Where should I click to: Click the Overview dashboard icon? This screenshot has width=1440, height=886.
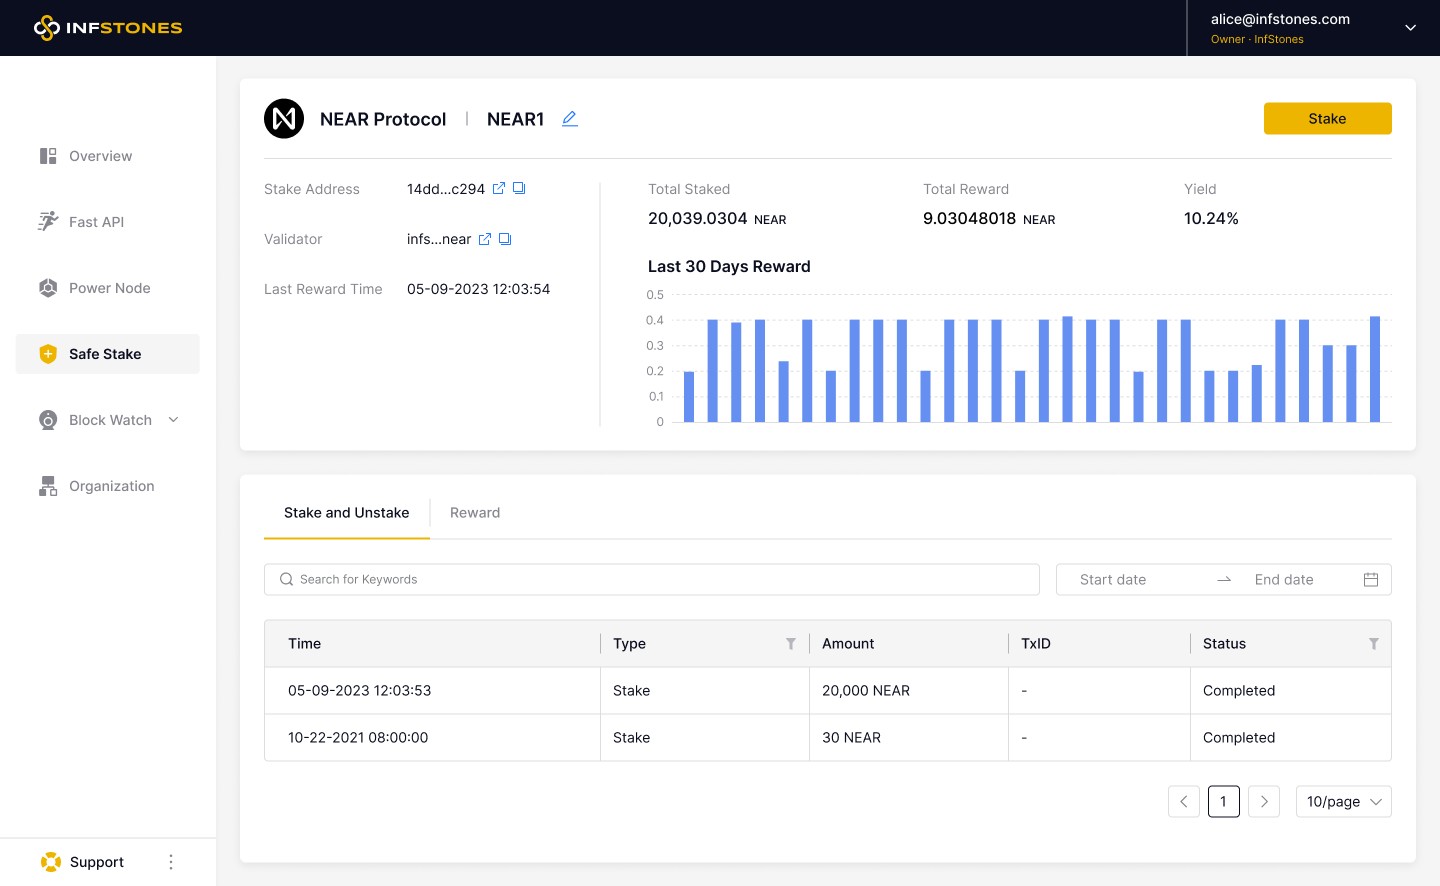point(48,156)
